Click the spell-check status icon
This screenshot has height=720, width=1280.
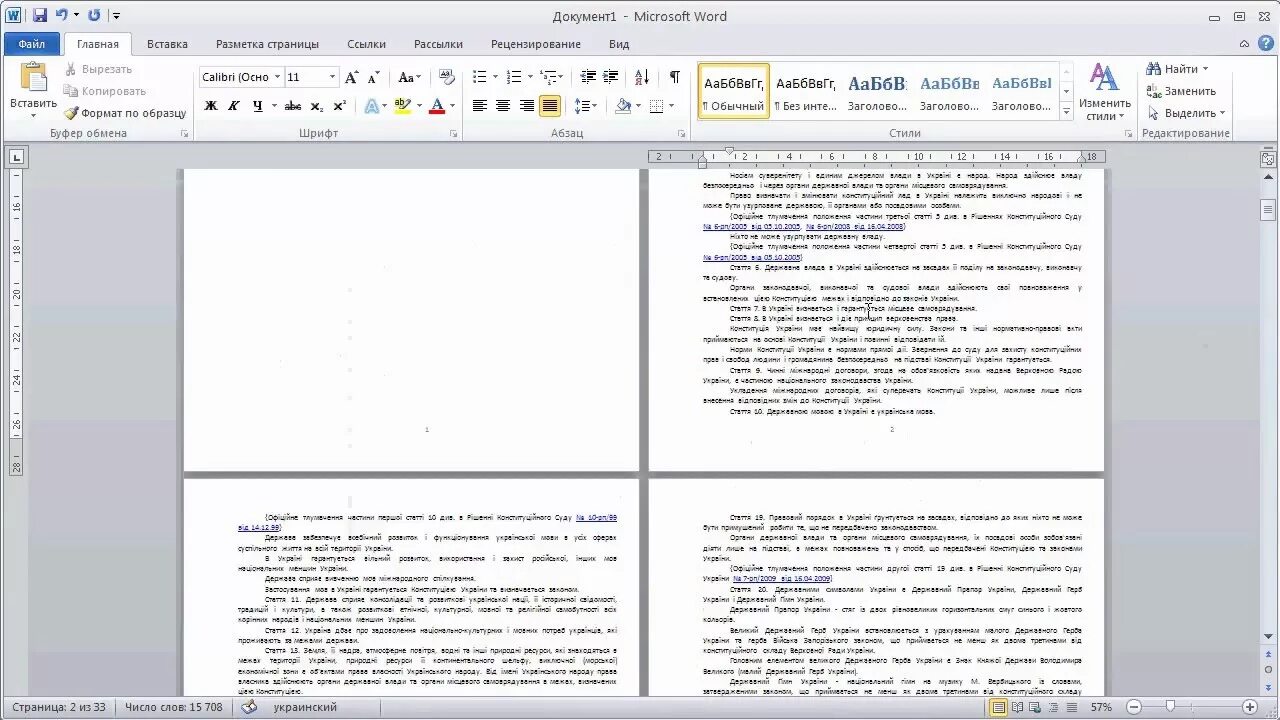click(249, 707)
